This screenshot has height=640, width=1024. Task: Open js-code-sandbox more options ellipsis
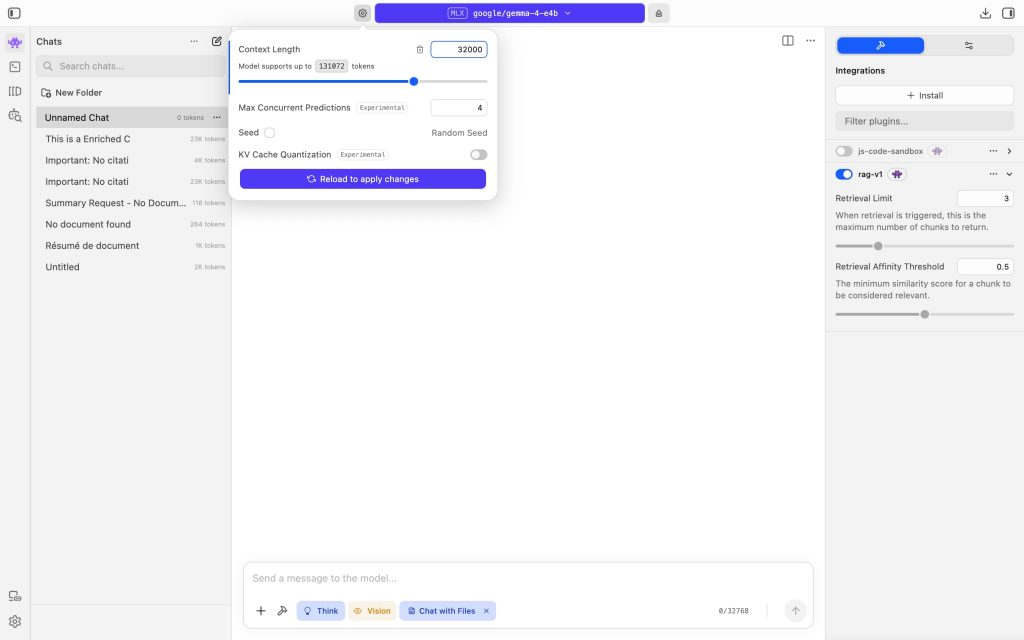(993, 151)
